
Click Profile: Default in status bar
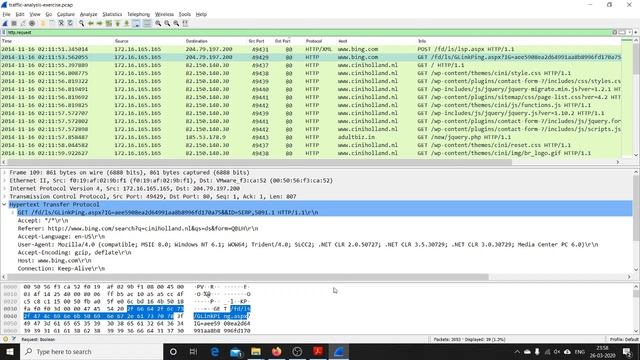(624, 339)
